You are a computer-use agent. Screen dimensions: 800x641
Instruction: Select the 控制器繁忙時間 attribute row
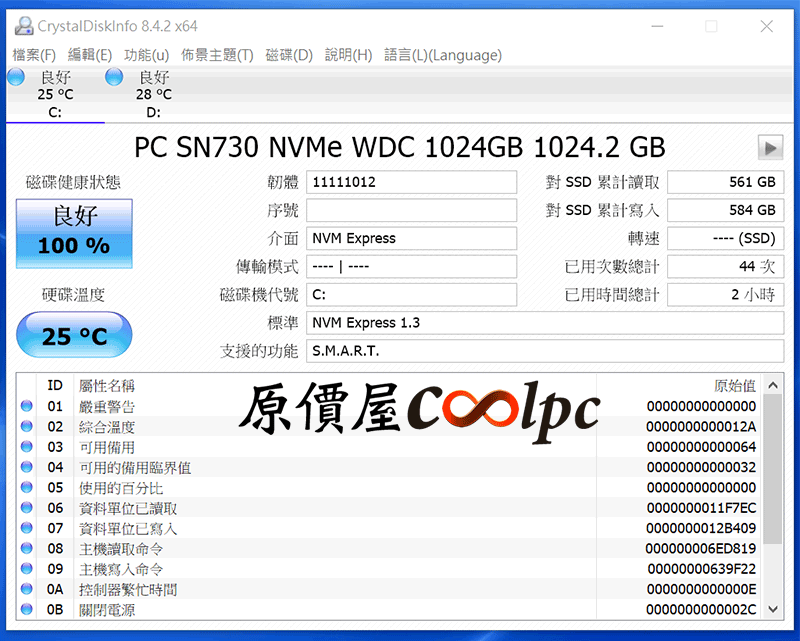[390, 589]
